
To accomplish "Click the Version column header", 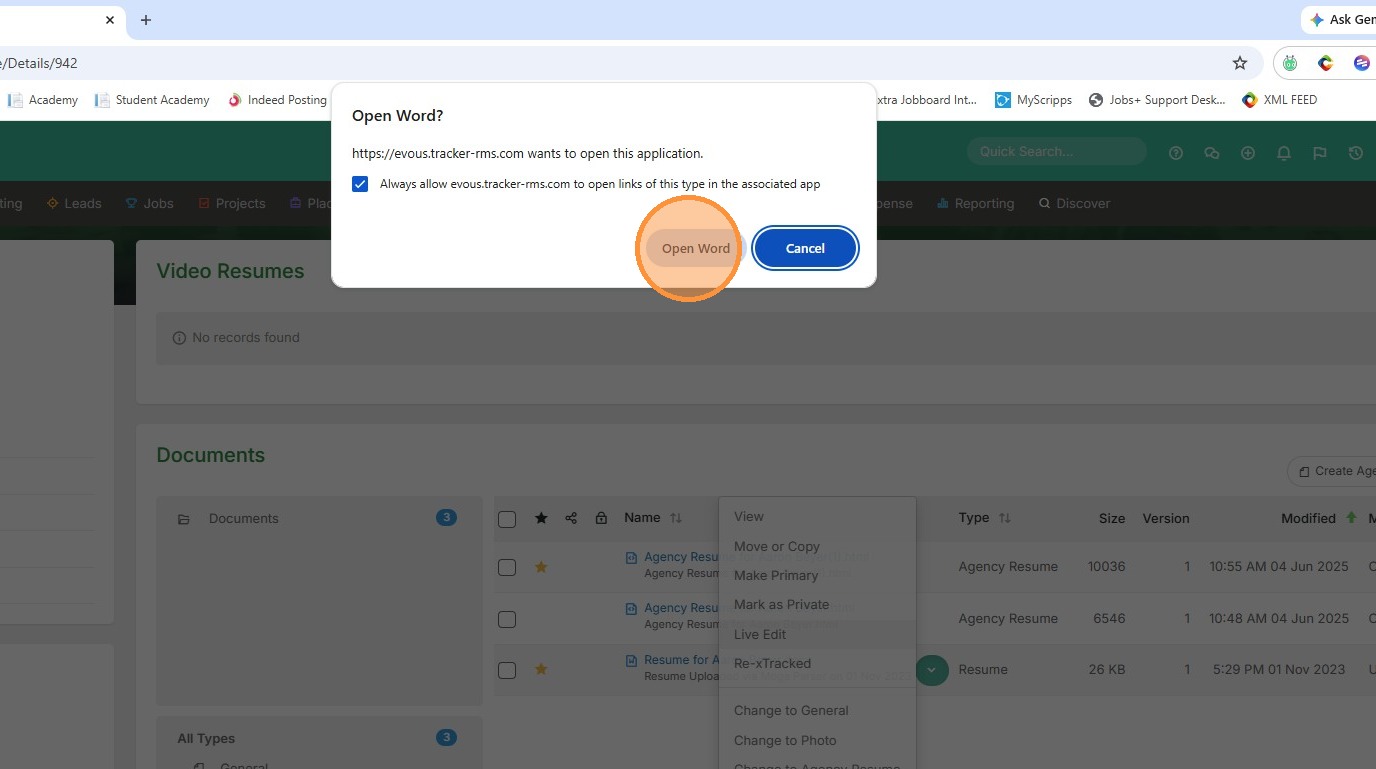I will pyautogui.click(x=1166, y=518).
